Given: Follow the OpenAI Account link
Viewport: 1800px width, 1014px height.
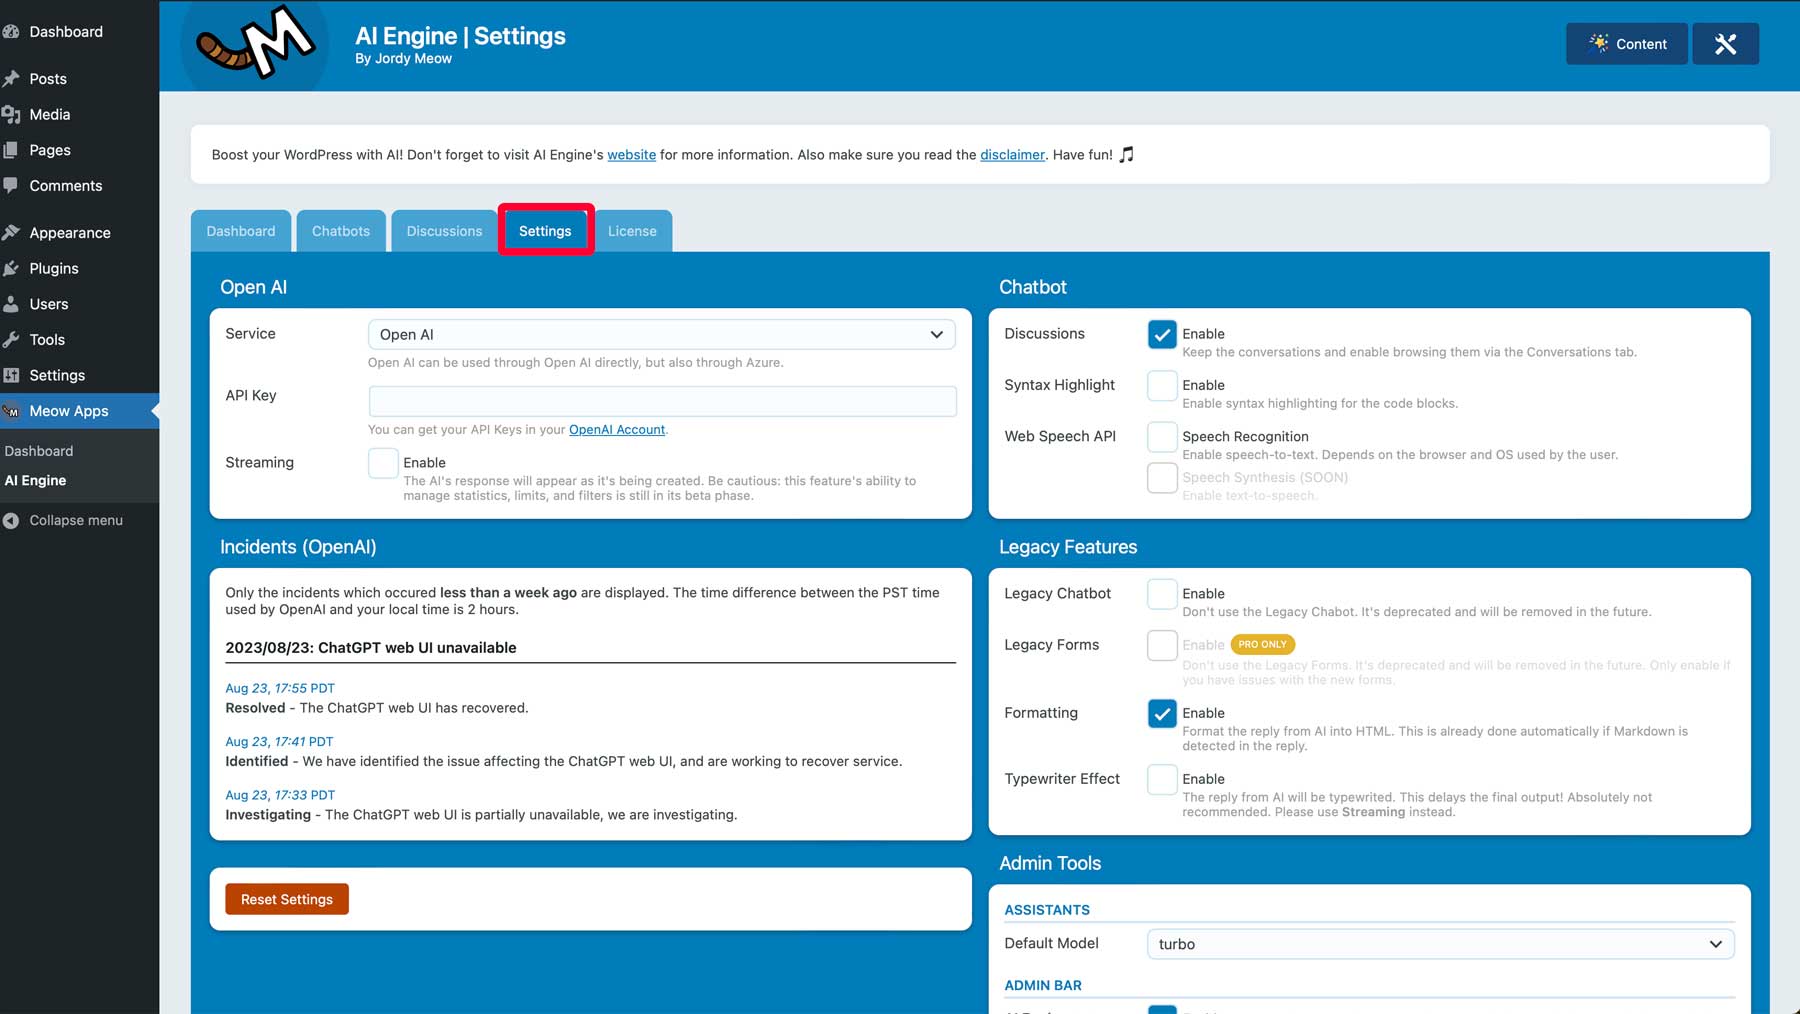Looking at the screenshot, I should (616, 430).
